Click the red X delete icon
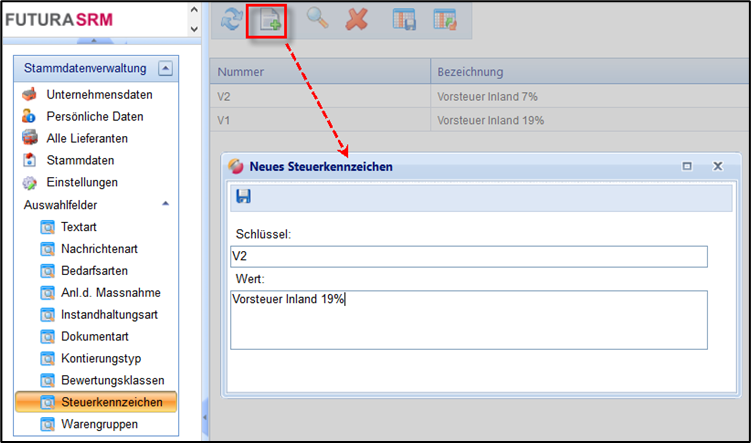751x443 pixels. [356, 21]
